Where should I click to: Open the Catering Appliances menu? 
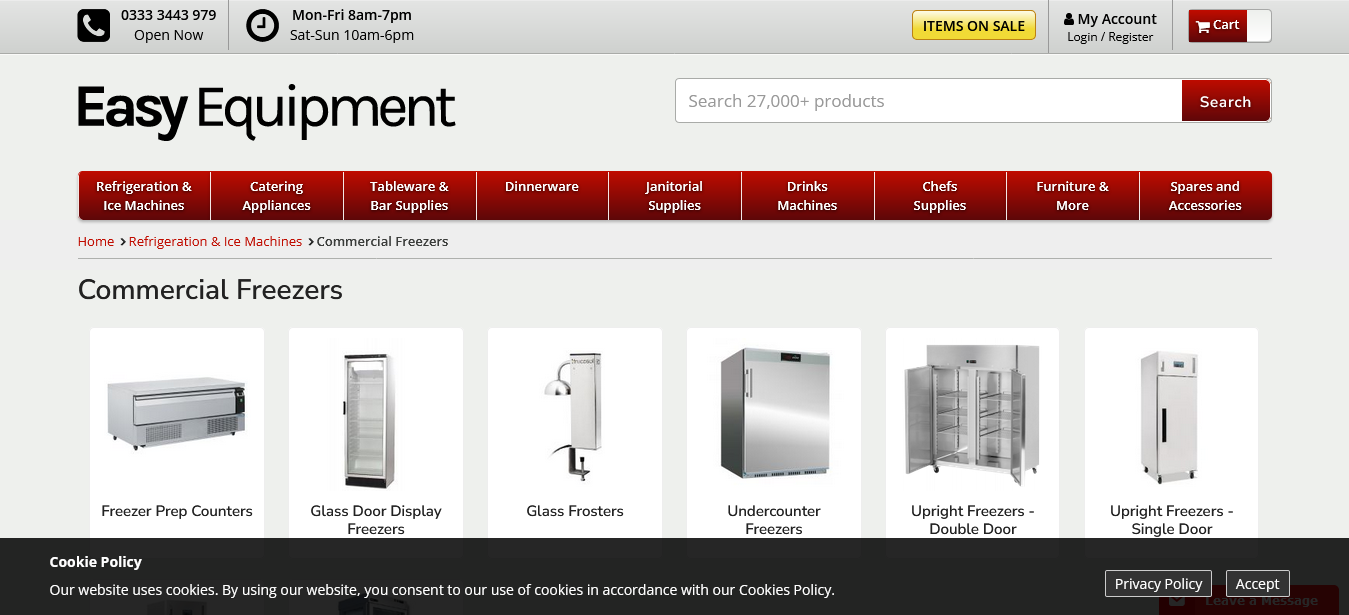pyautogui.click(x=277, y=196)
